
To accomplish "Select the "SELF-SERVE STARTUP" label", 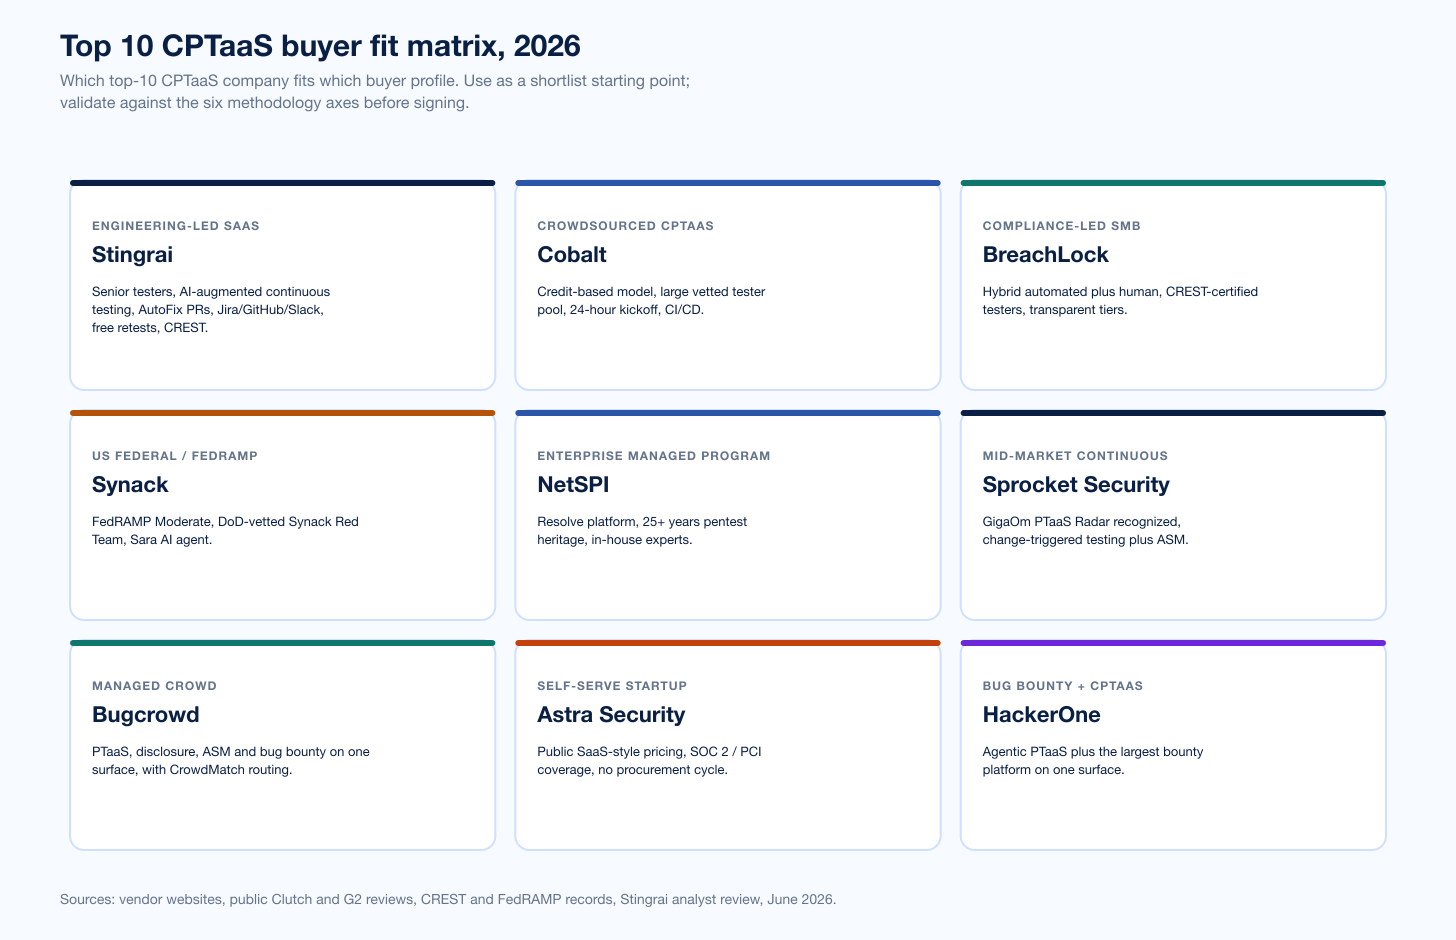I will point(612,686).
